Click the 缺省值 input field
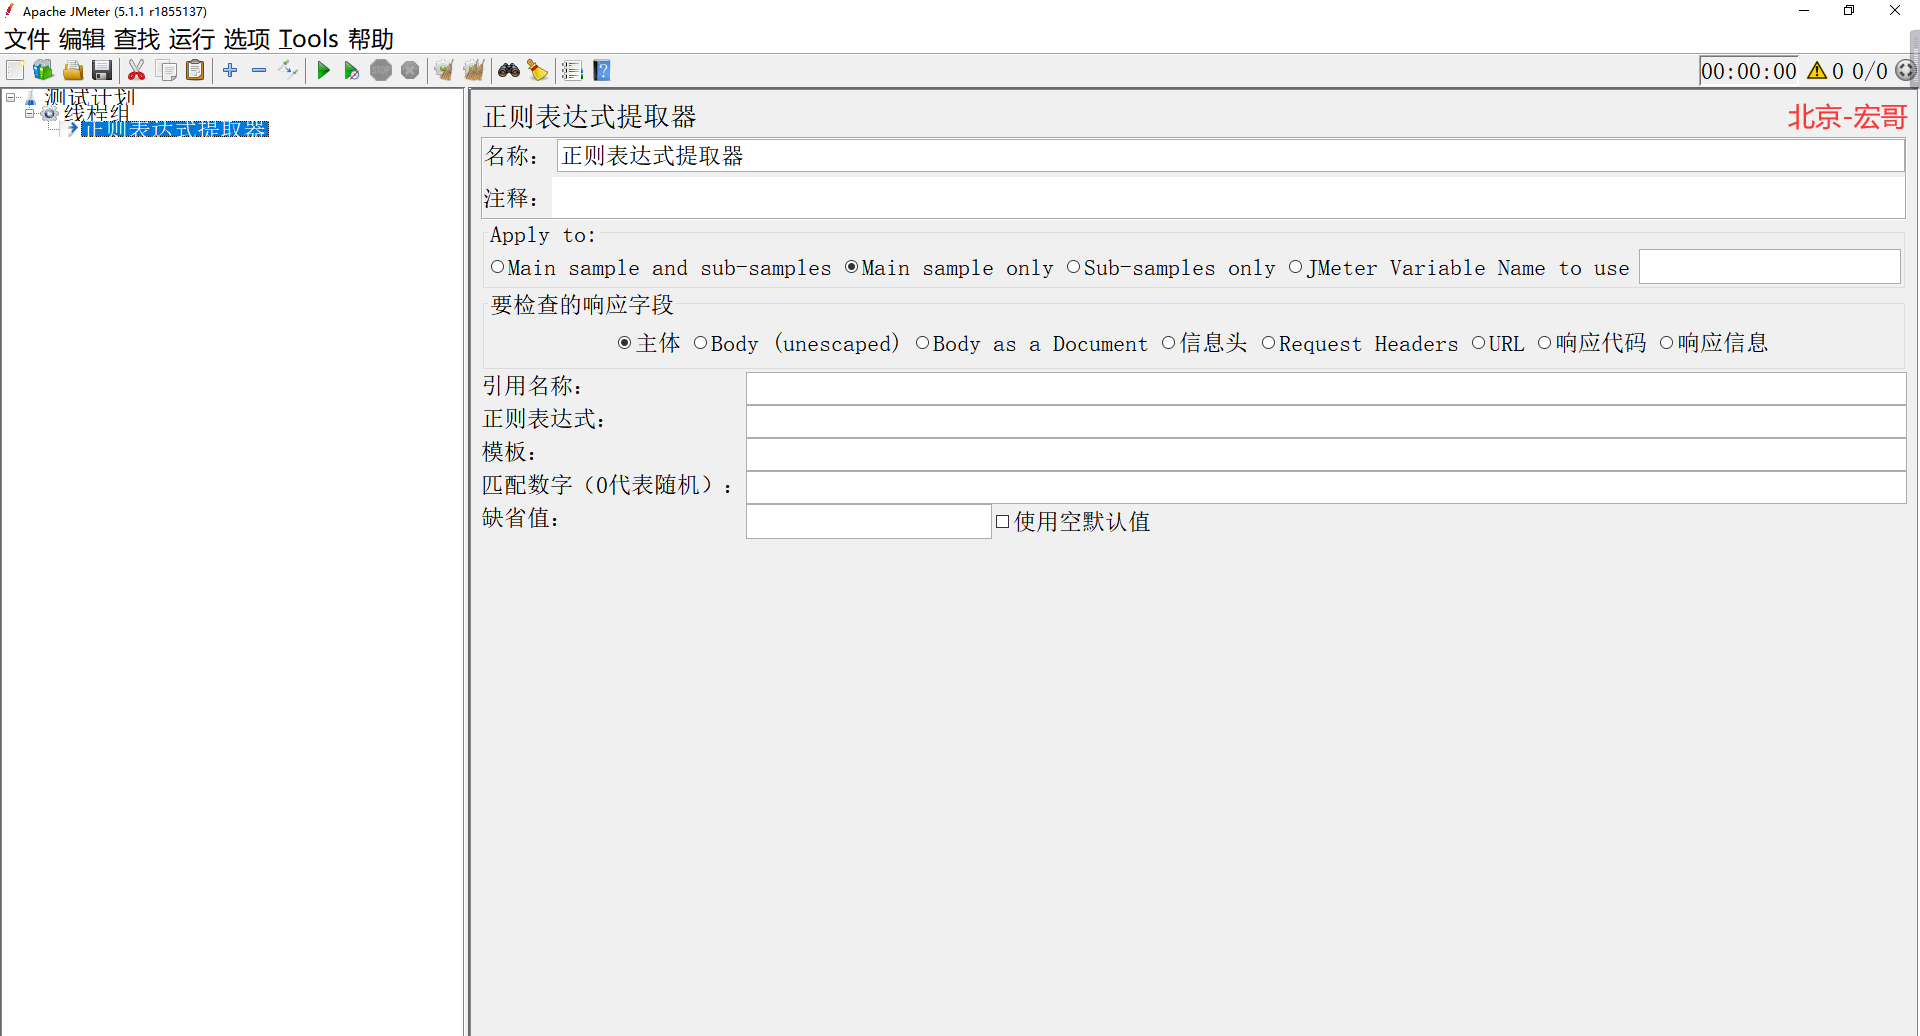Screen dimensions: 1920x1036 click(869, 521)
